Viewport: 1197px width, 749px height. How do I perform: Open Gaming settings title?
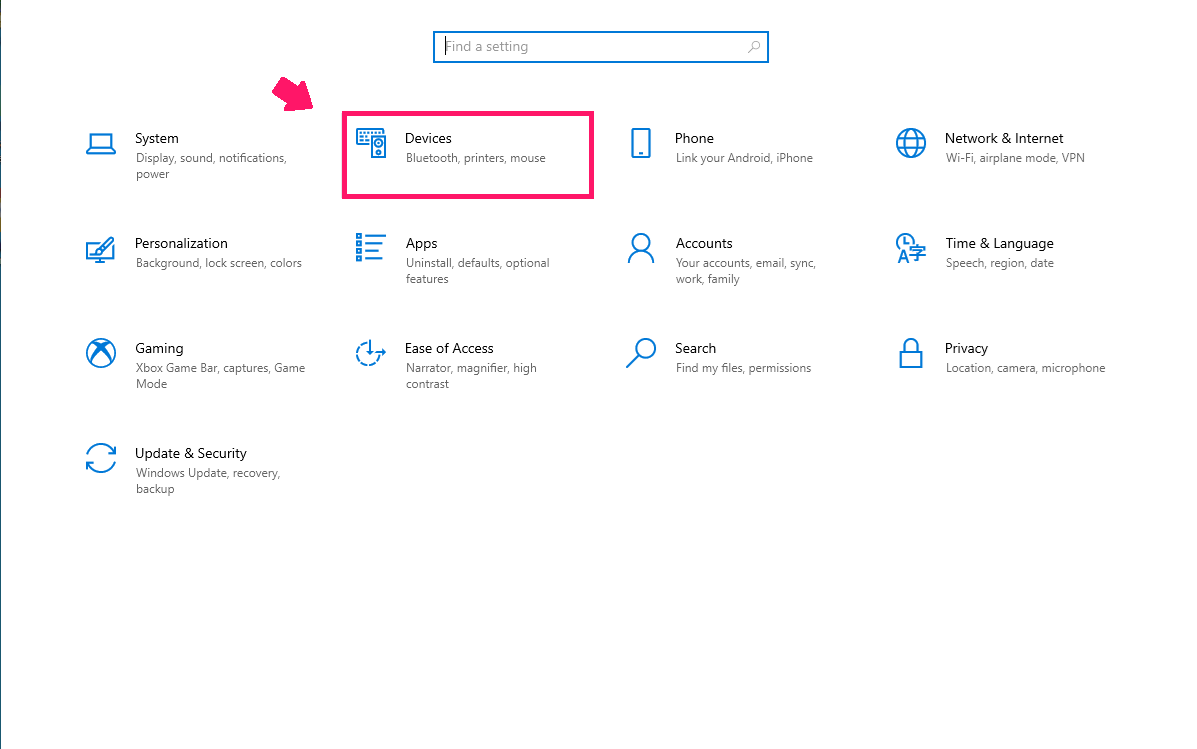coord(159,348)
